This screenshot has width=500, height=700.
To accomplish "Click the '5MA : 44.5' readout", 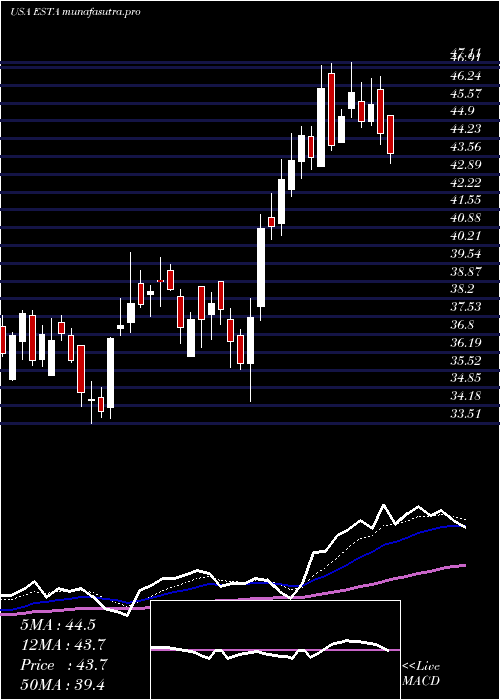I will coord(58,625).
